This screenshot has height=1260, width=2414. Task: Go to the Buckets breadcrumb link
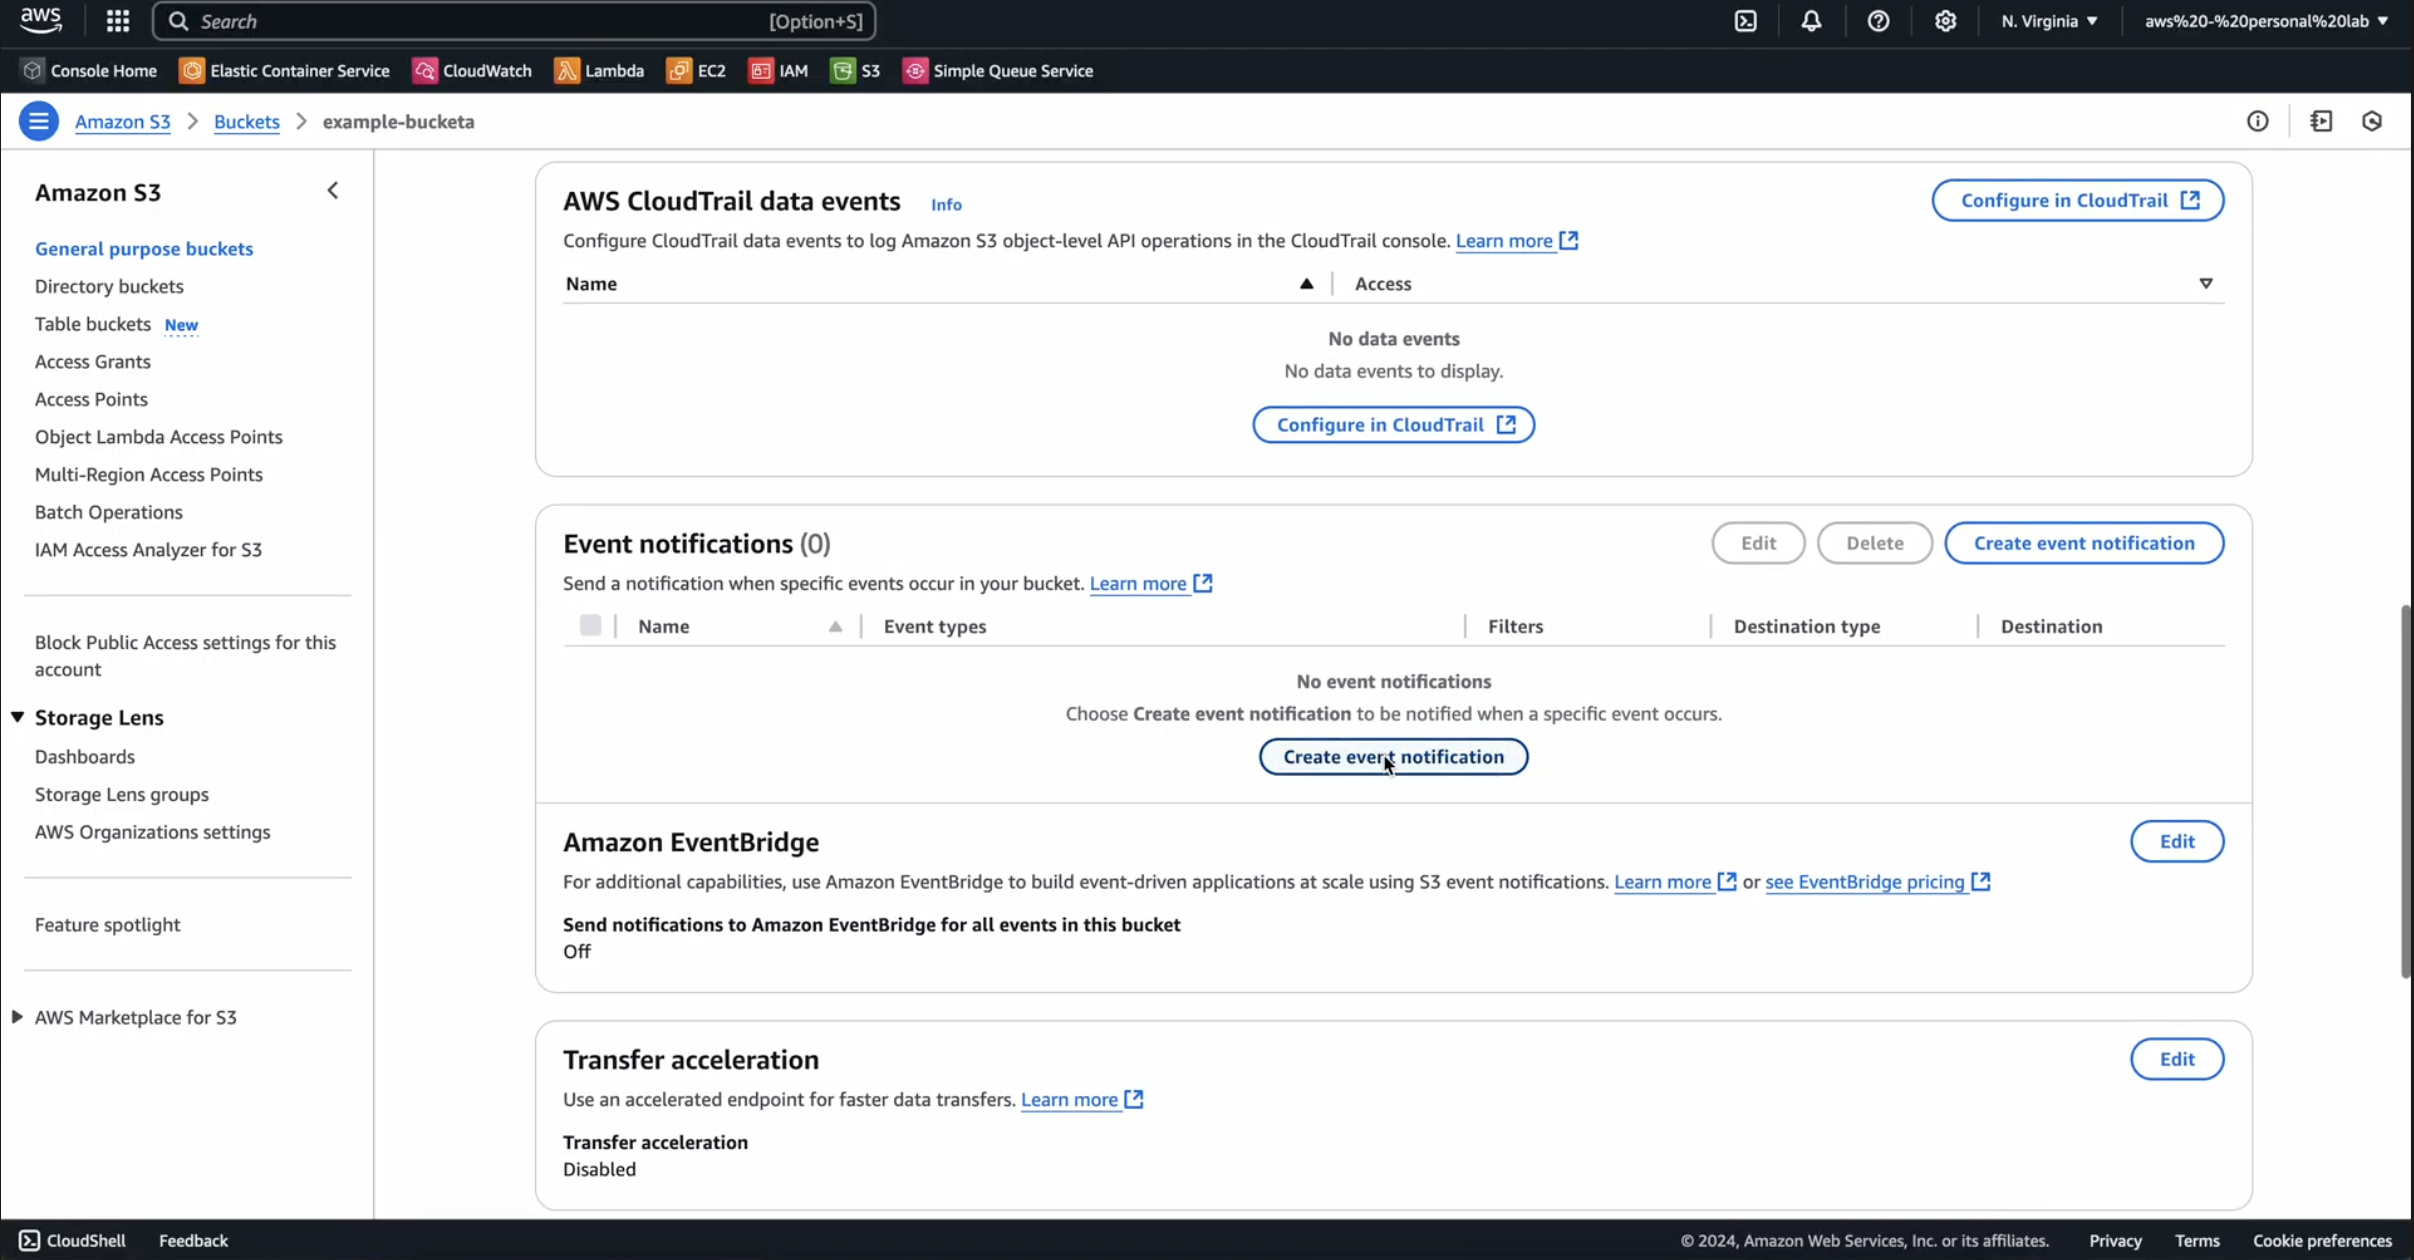(246, 121)
